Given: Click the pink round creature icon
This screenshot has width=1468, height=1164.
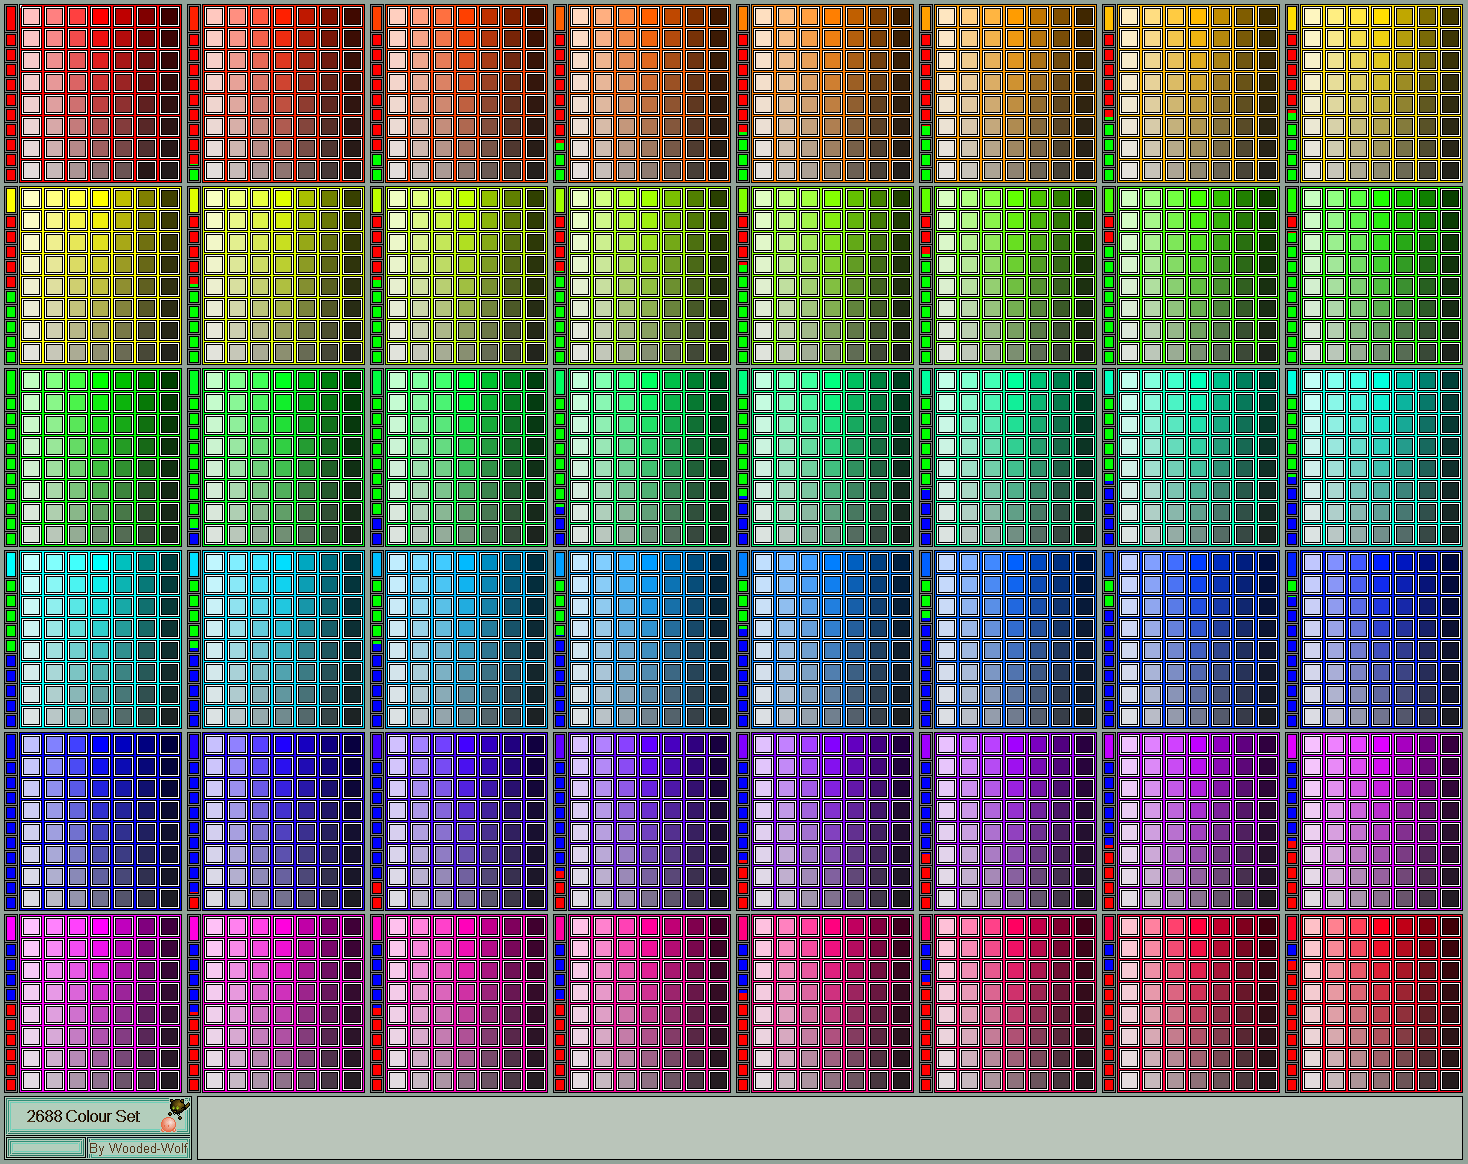Looking at the screenshot, I should (168, 1124).
